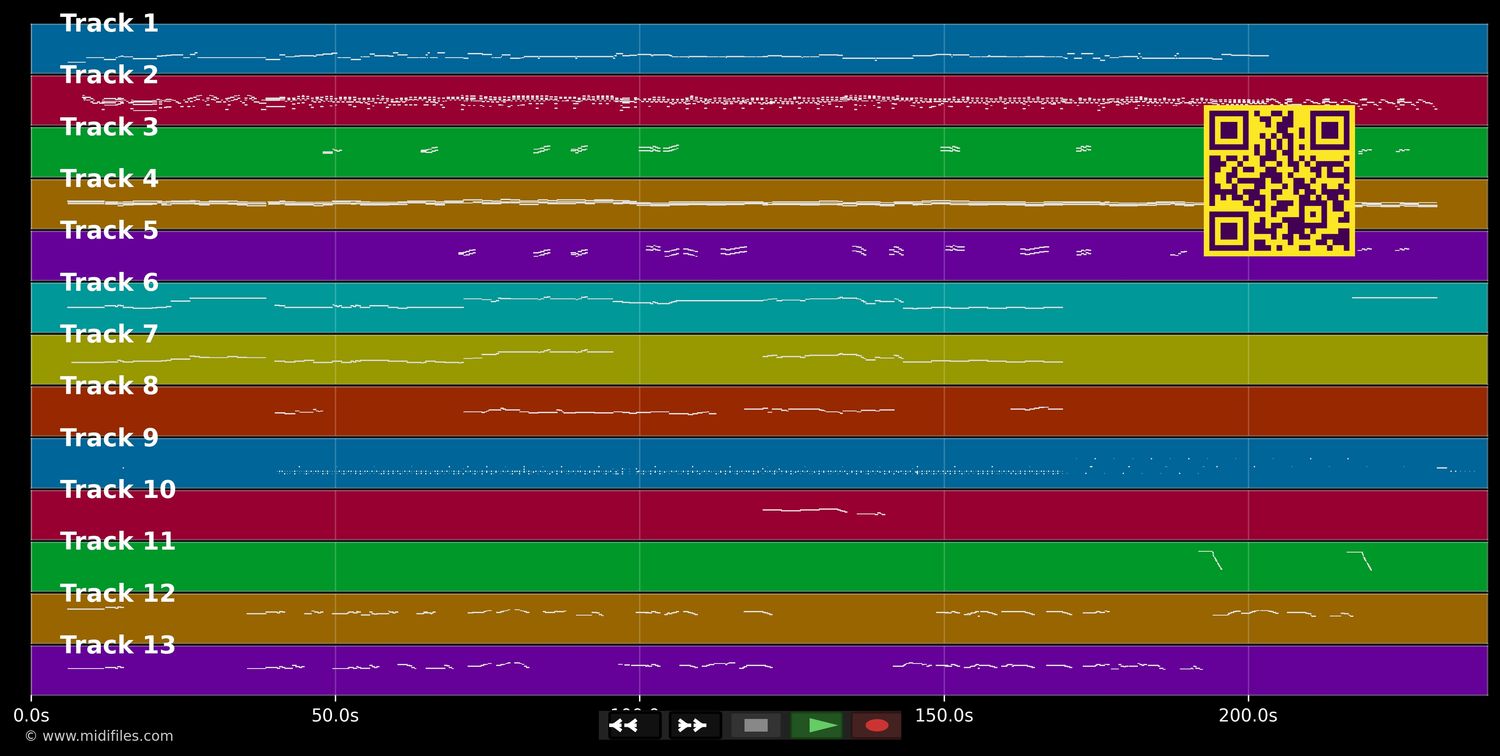This screenshot has width=1500, height=756.
Task: Expand Track 11 details
Action: click(117, 540)
